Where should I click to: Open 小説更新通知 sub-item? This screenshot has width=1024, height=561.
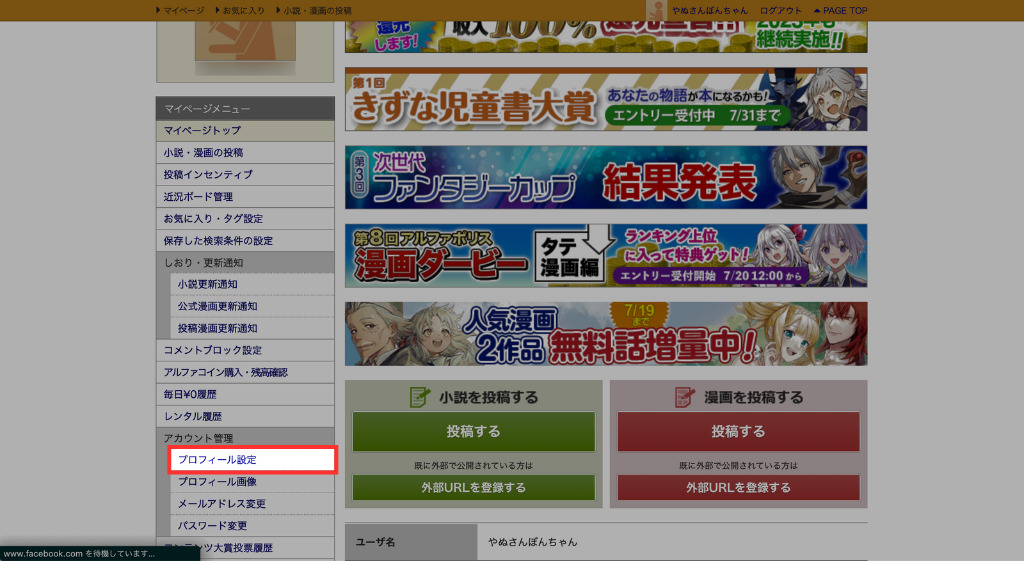[252, 284]
